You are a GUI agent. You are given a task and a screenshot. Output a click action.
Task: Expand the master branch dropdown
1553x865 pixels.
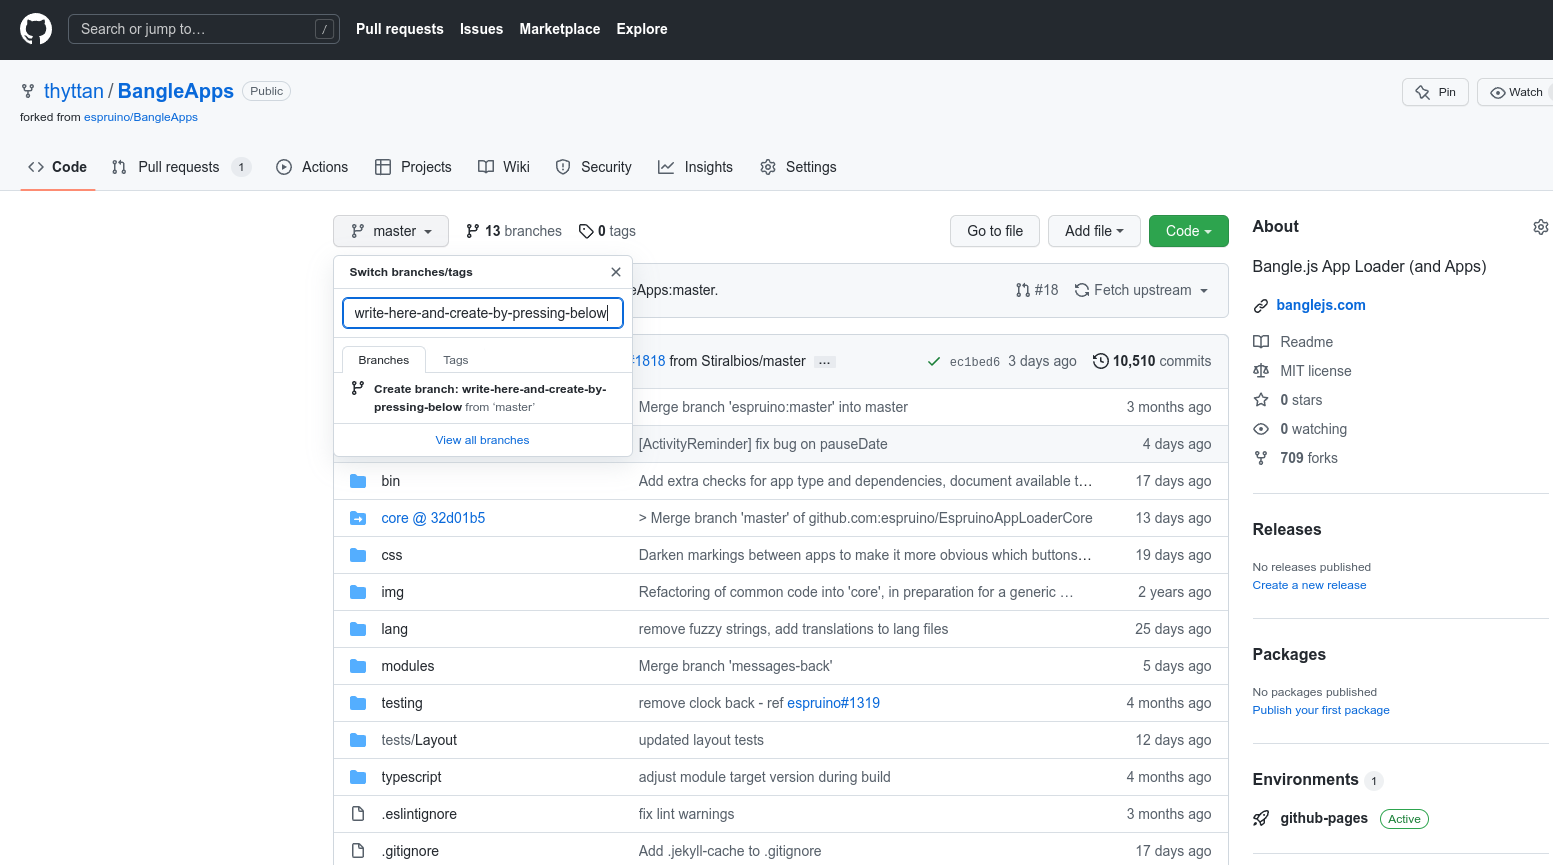391,231
